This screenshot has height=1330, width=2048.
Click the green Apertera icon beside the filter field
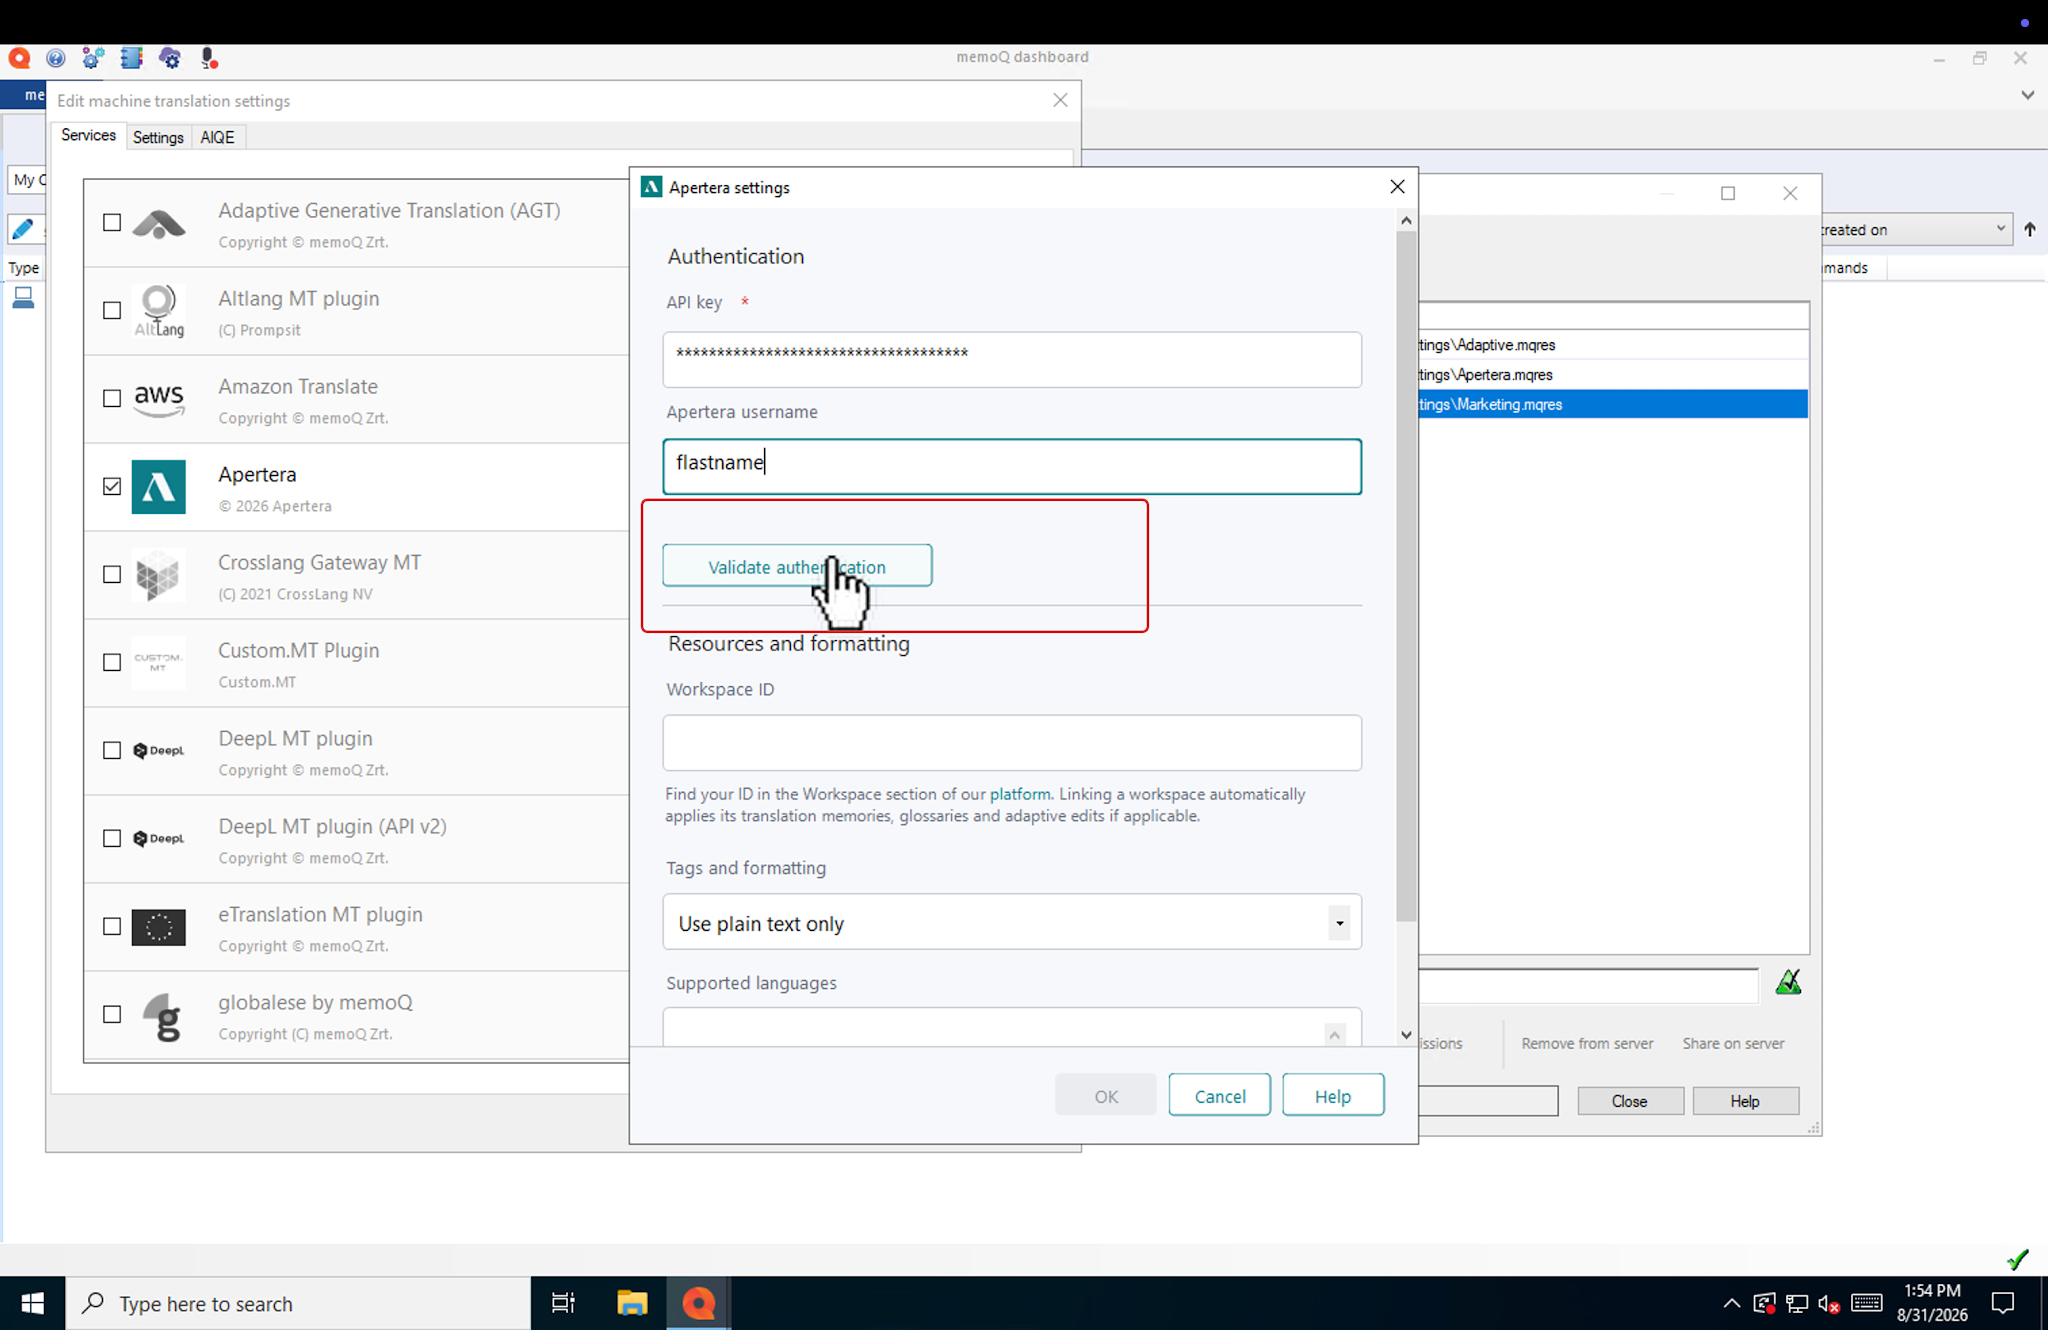click(x=1788, y=983)
